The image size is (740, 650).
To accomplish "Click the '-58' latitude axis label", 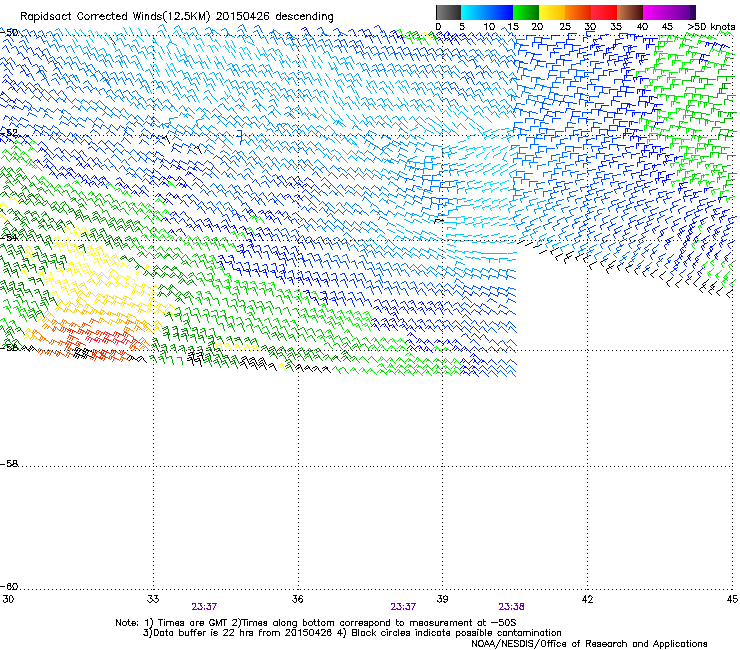I will click(x=9, y=464).
